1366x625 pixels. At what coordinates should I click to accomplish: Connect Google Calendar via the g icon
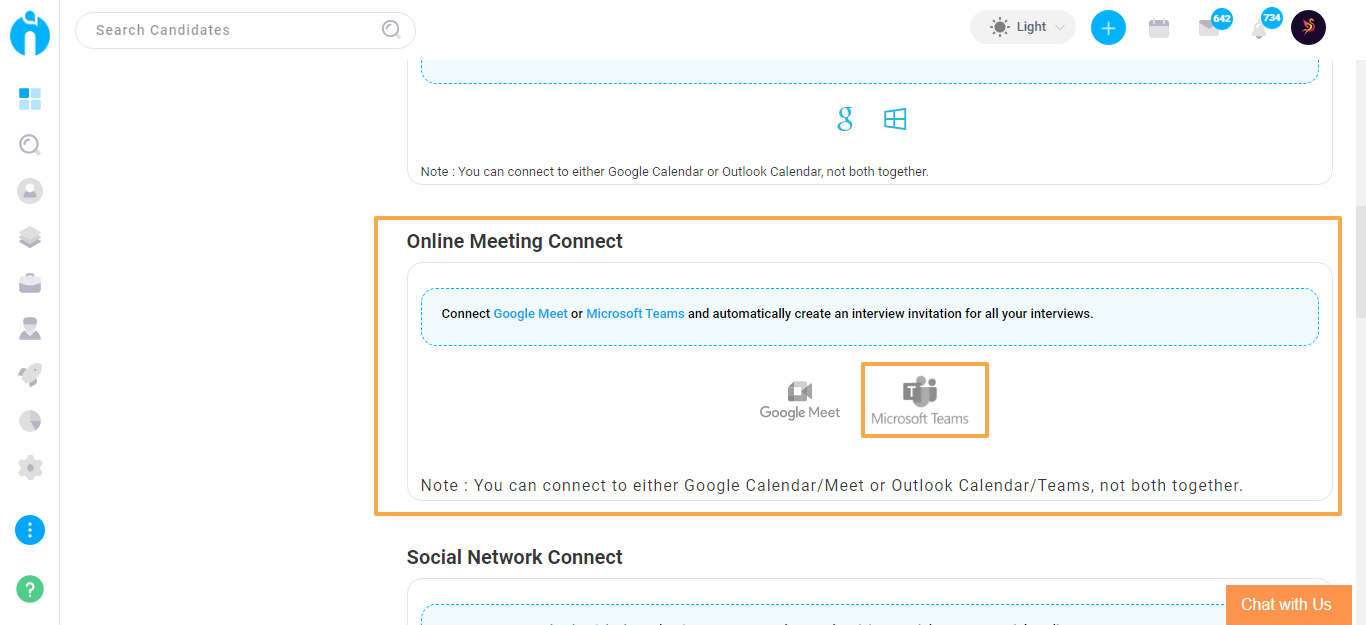(x=845, y=120)
